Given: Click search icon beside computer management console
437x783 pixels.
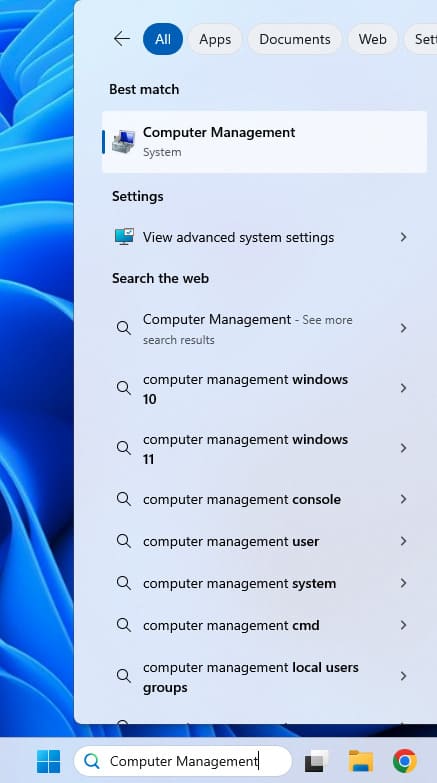Looking at the screenshot, I should [x=123, y=499].
